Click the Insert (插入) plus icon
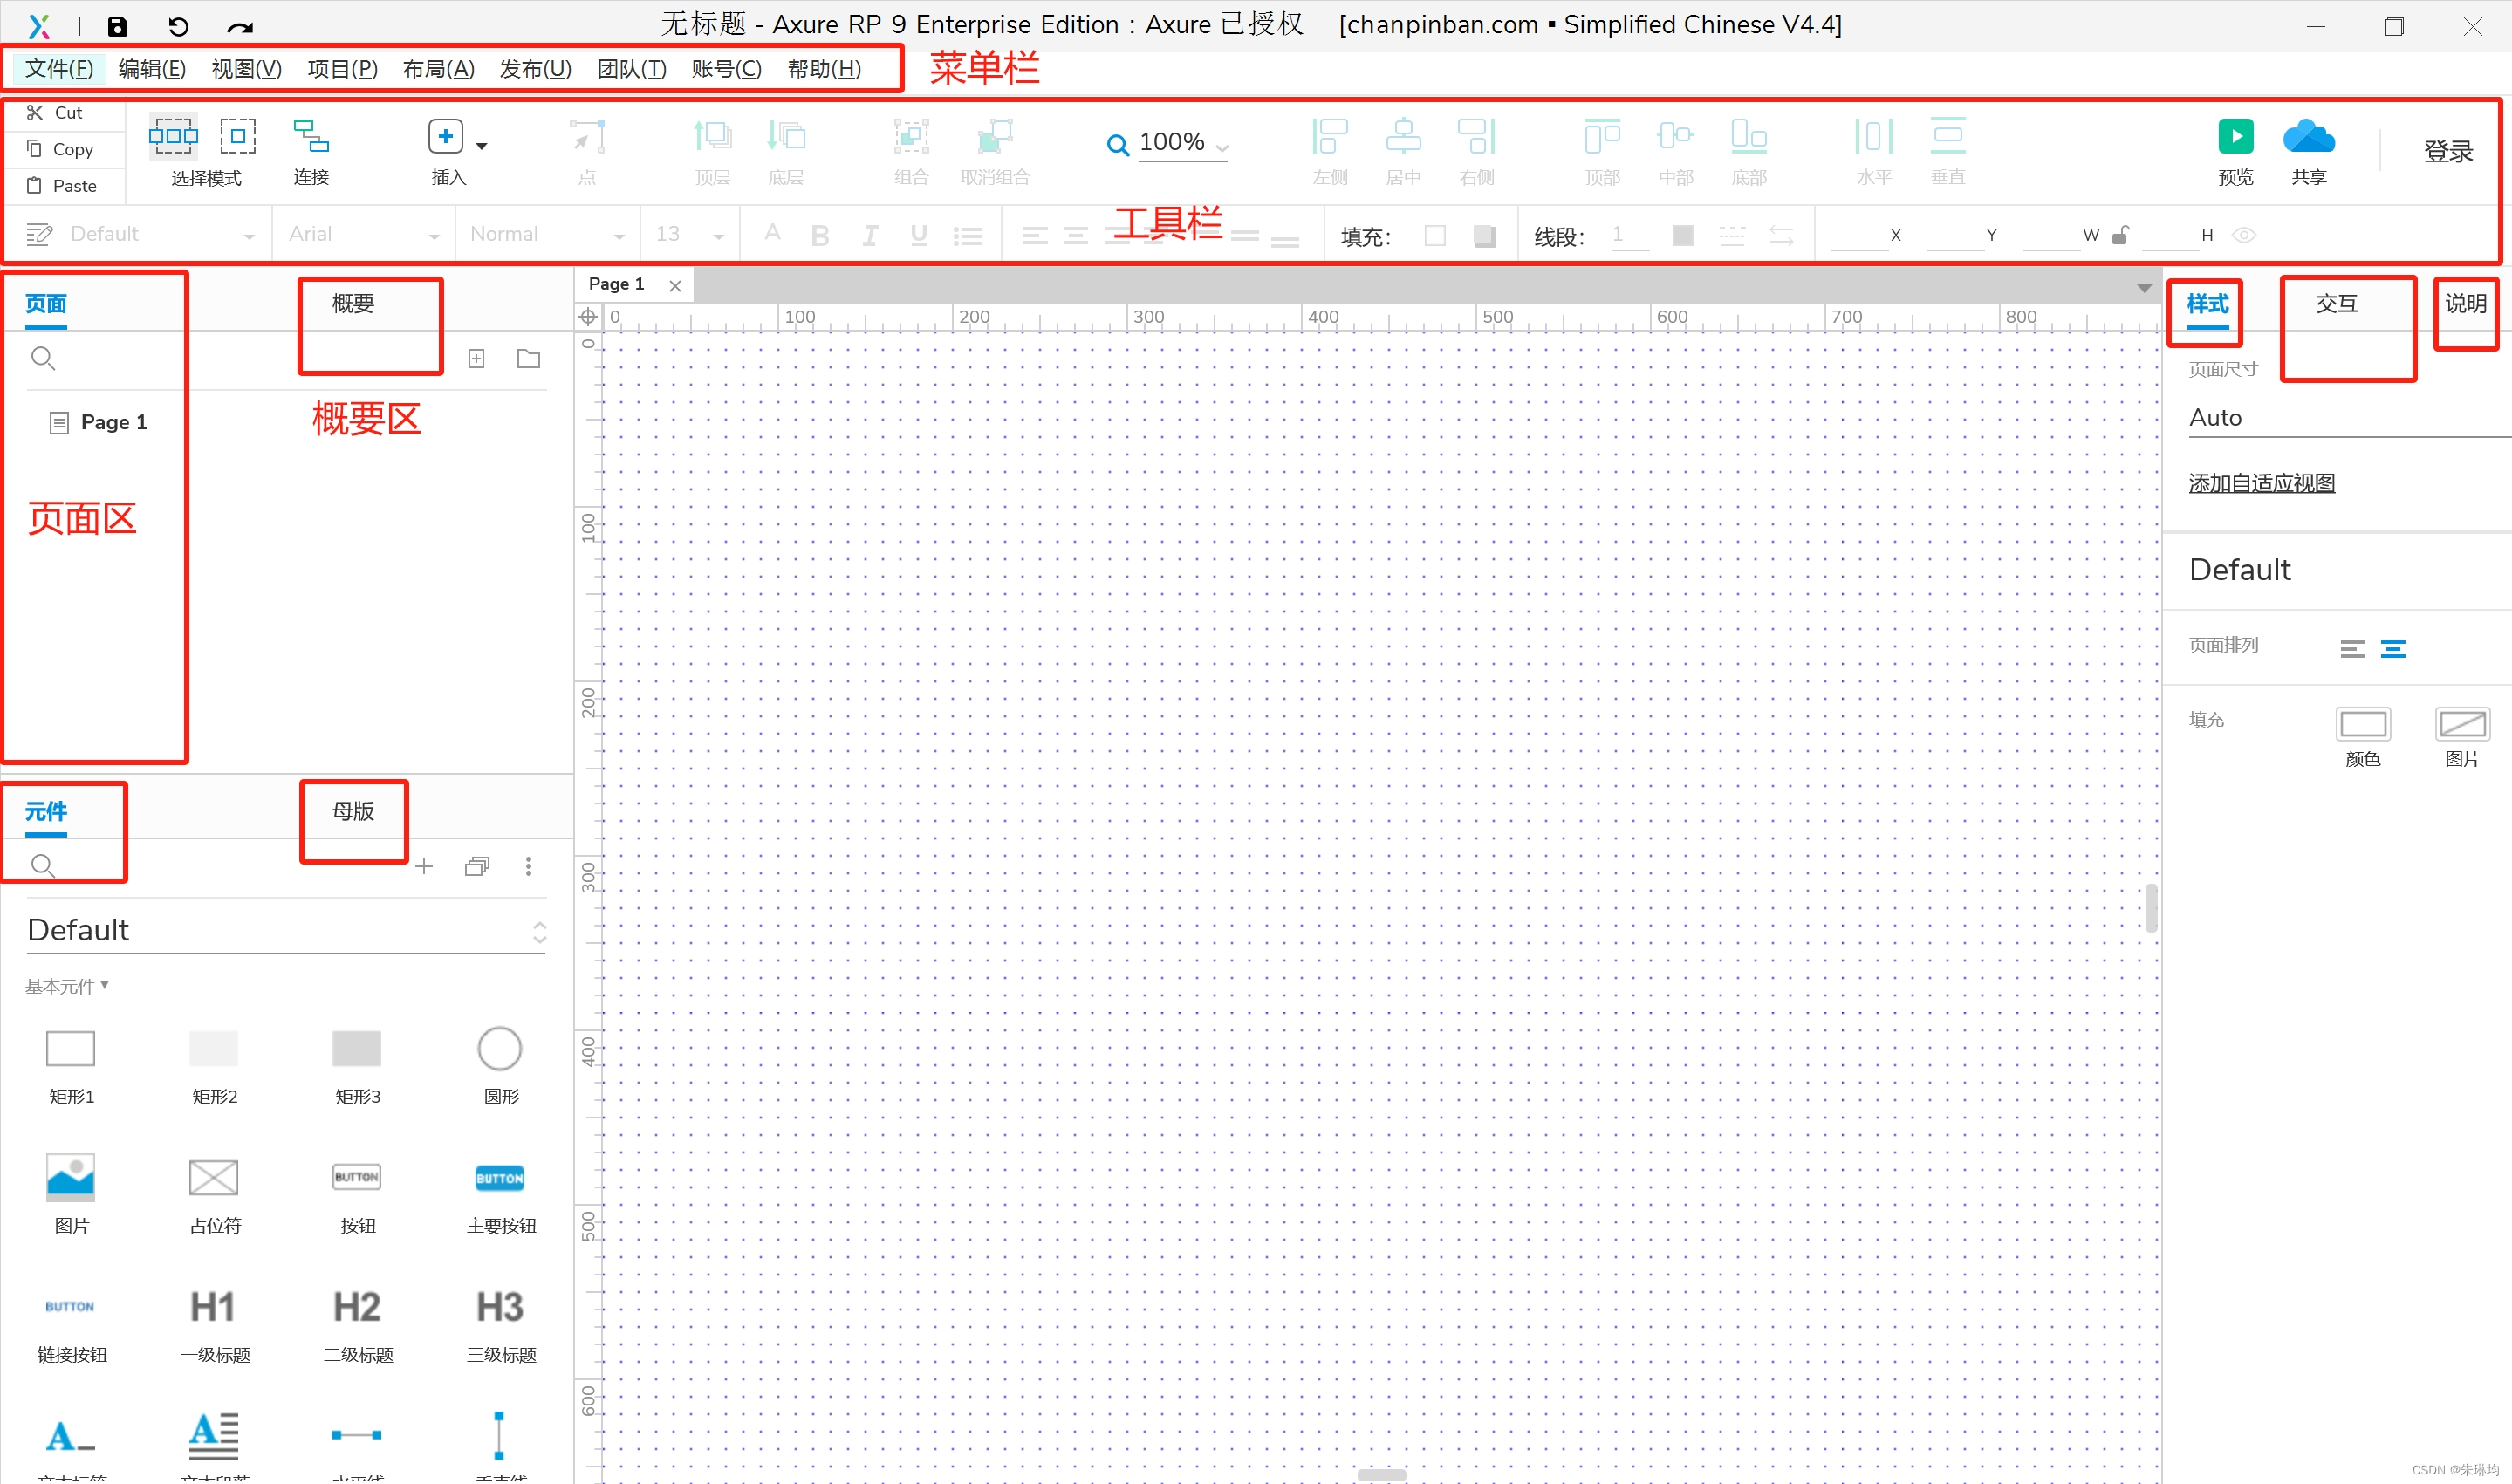The width and height of the screenshot is (2512, 1484). tap(445, 136)
